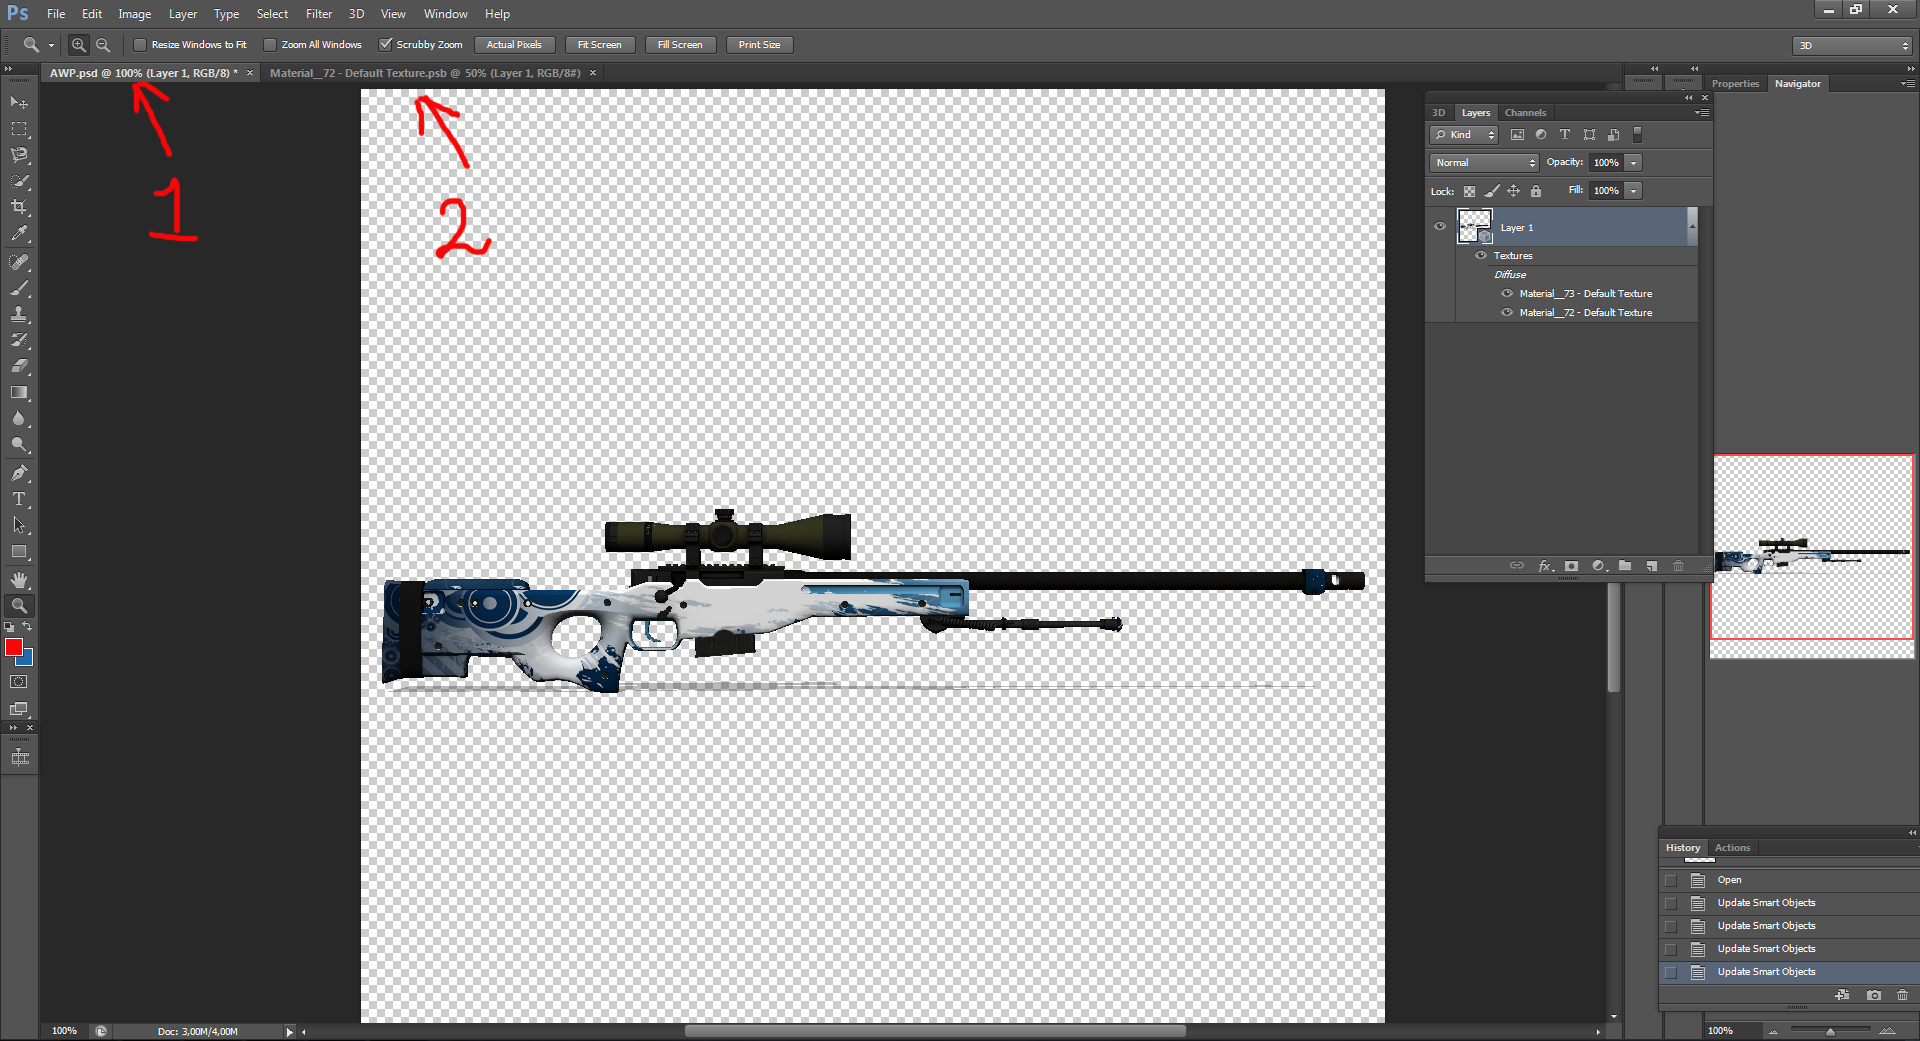Open the Filter menu
1920x1041 pixels.
[319, 14]
